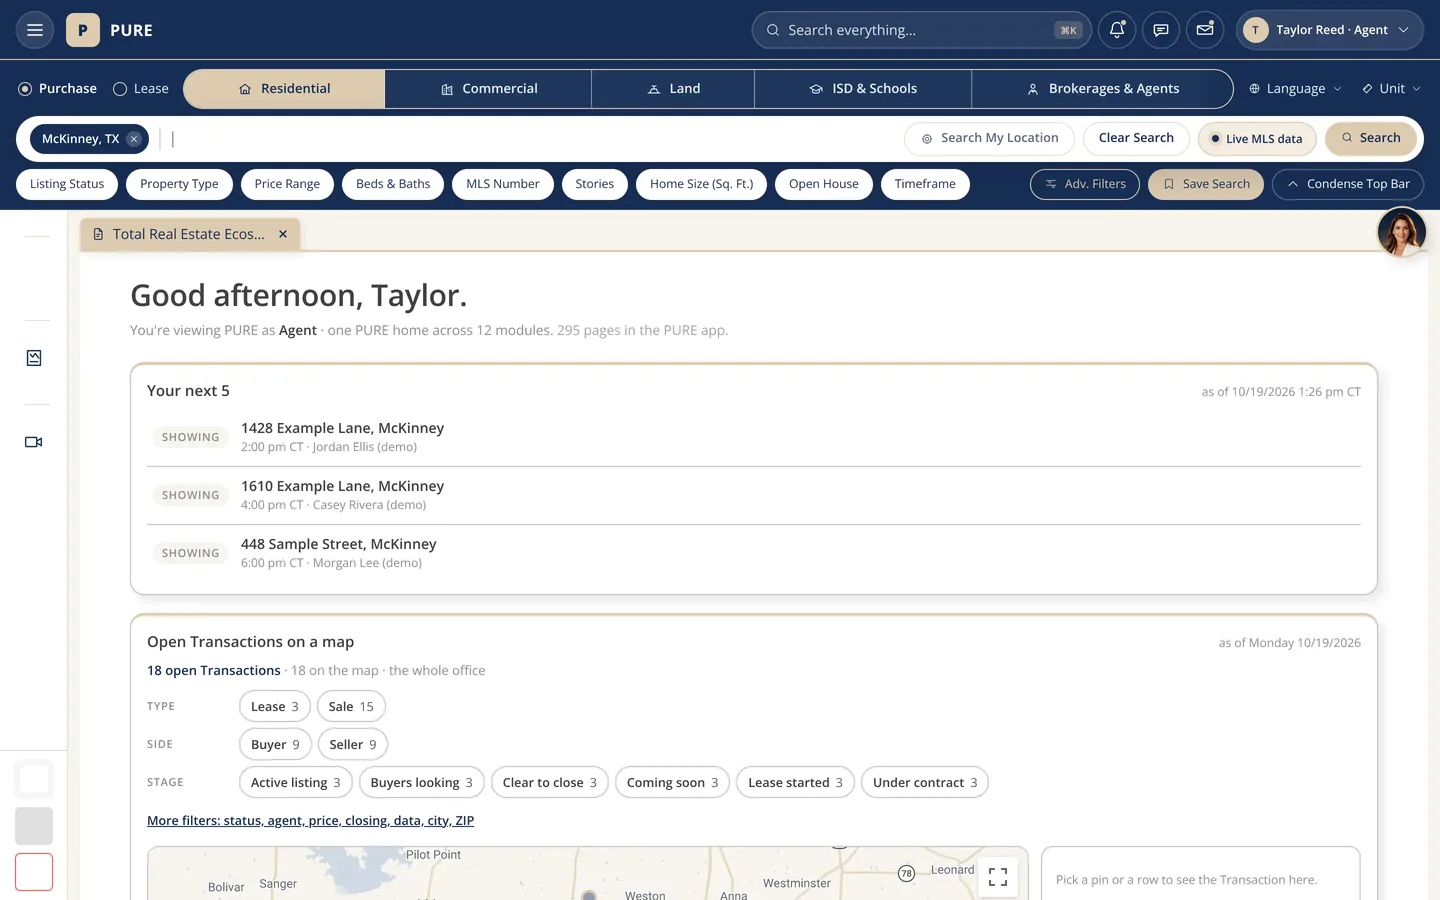Screen dimensions: 1440x900
Task: Close the Total Real Estate Ecos... tab
Action: coord(283,234)
